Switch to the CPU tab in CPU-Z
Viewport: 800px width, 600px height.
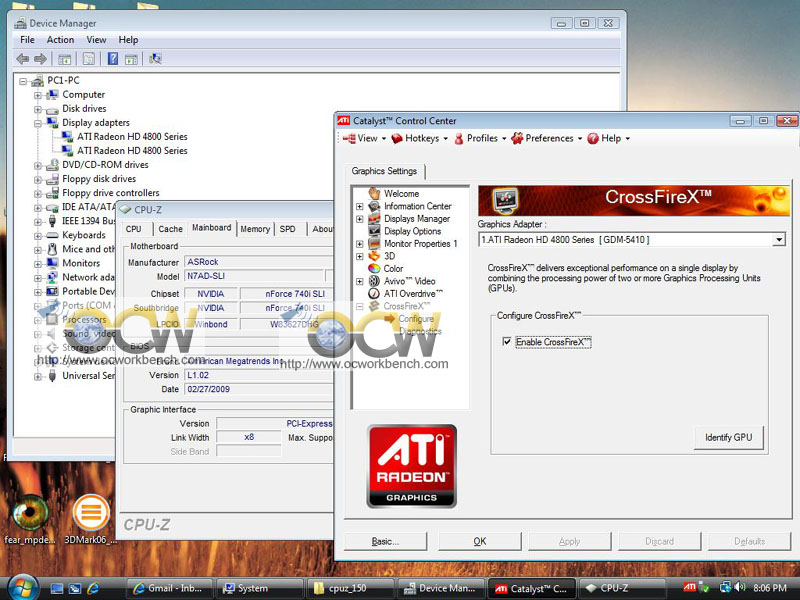tap(134, 229)
